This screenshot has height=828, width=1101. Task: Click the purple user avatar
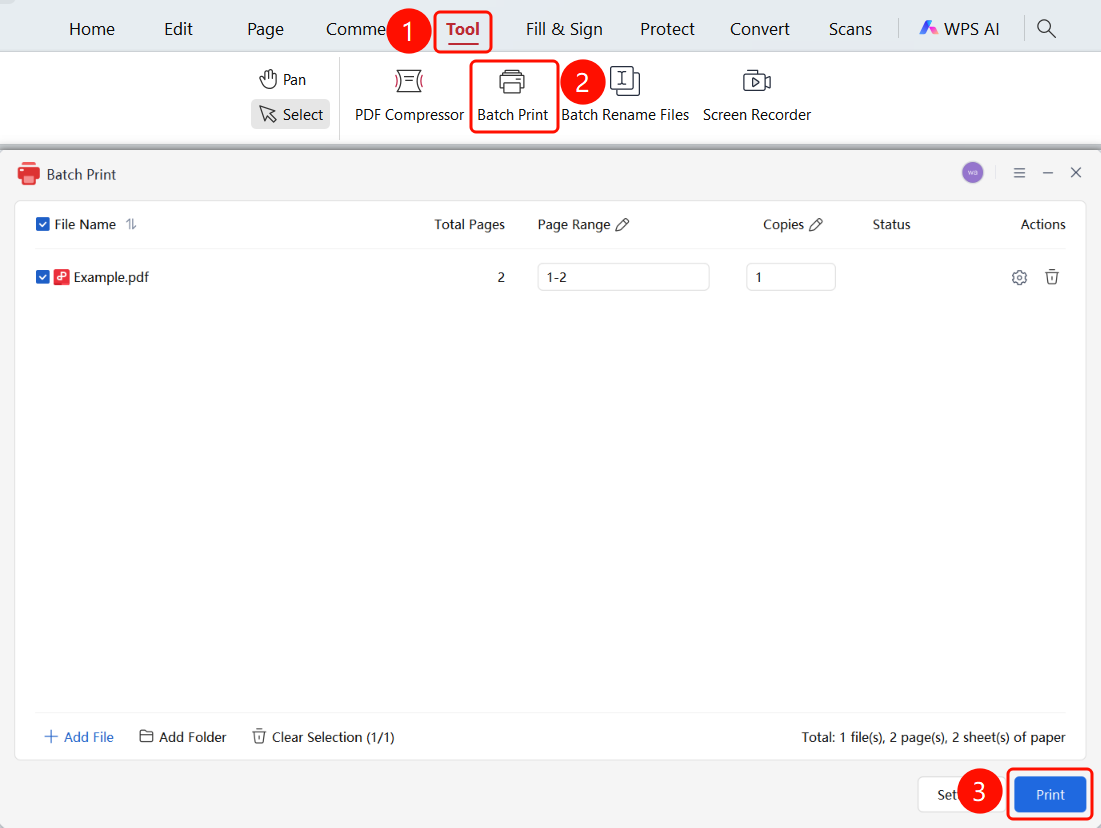(973, 173)
